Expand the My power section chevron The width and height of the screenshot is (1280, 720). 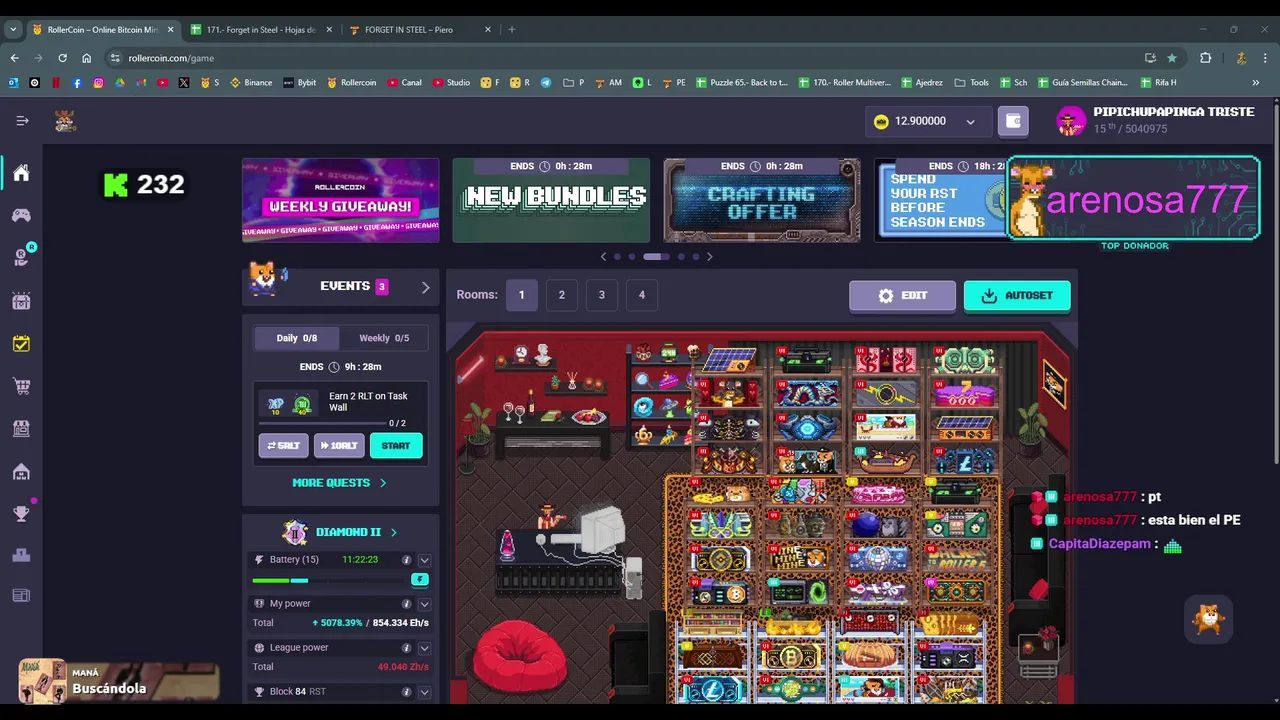pyautogui.click(x=424, y=604)
